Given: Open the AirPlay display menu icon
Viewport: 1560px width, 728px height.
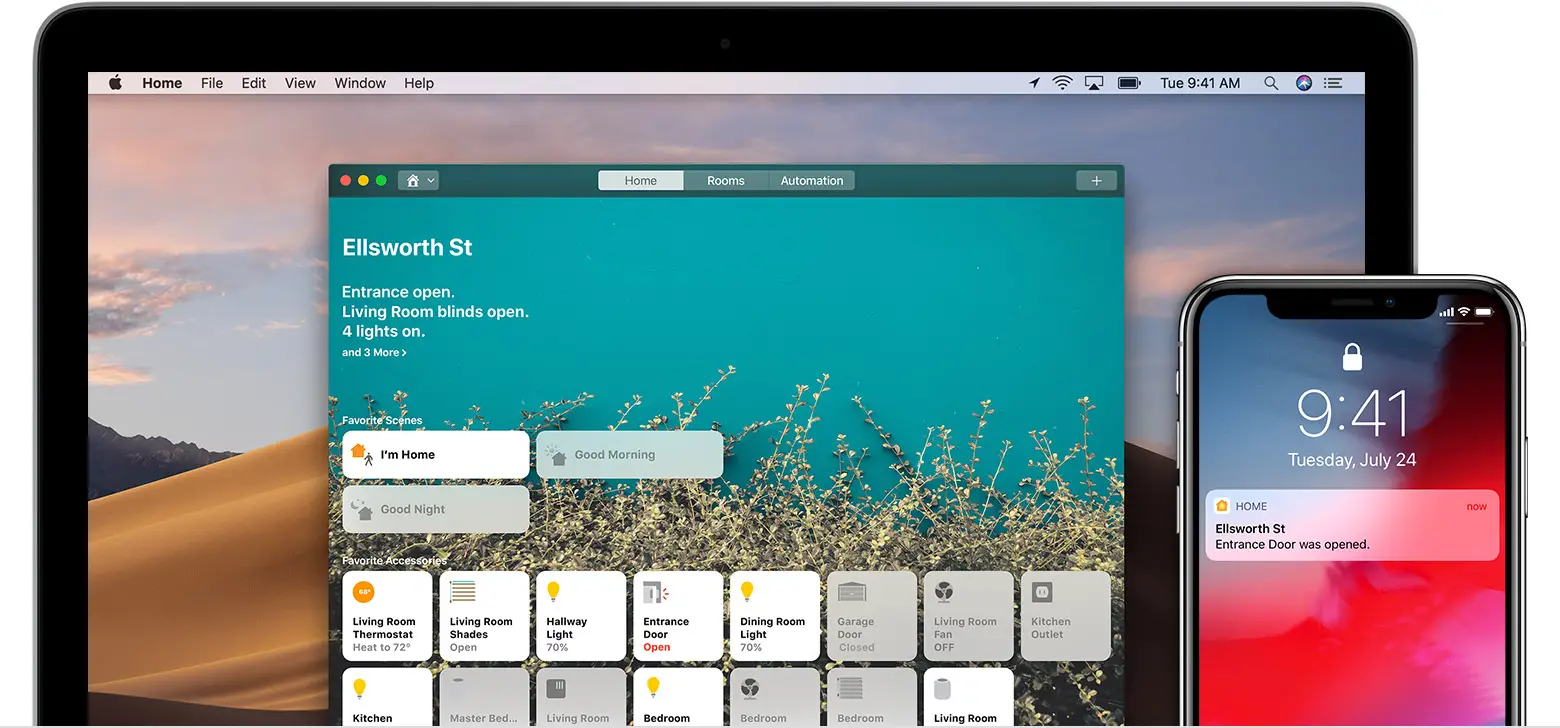Looking at the screenshot, I should coord(1094,83).
